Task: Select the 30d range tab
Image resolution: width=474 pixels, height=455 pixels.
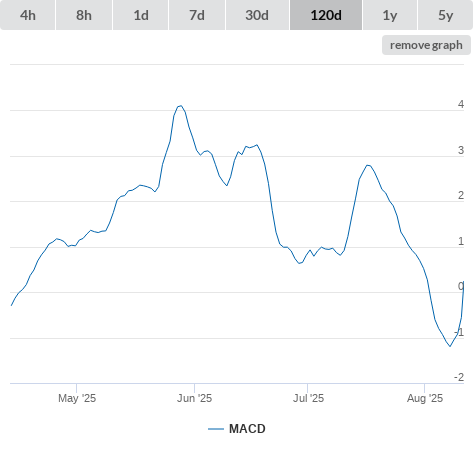Action: tap(257, 15)
